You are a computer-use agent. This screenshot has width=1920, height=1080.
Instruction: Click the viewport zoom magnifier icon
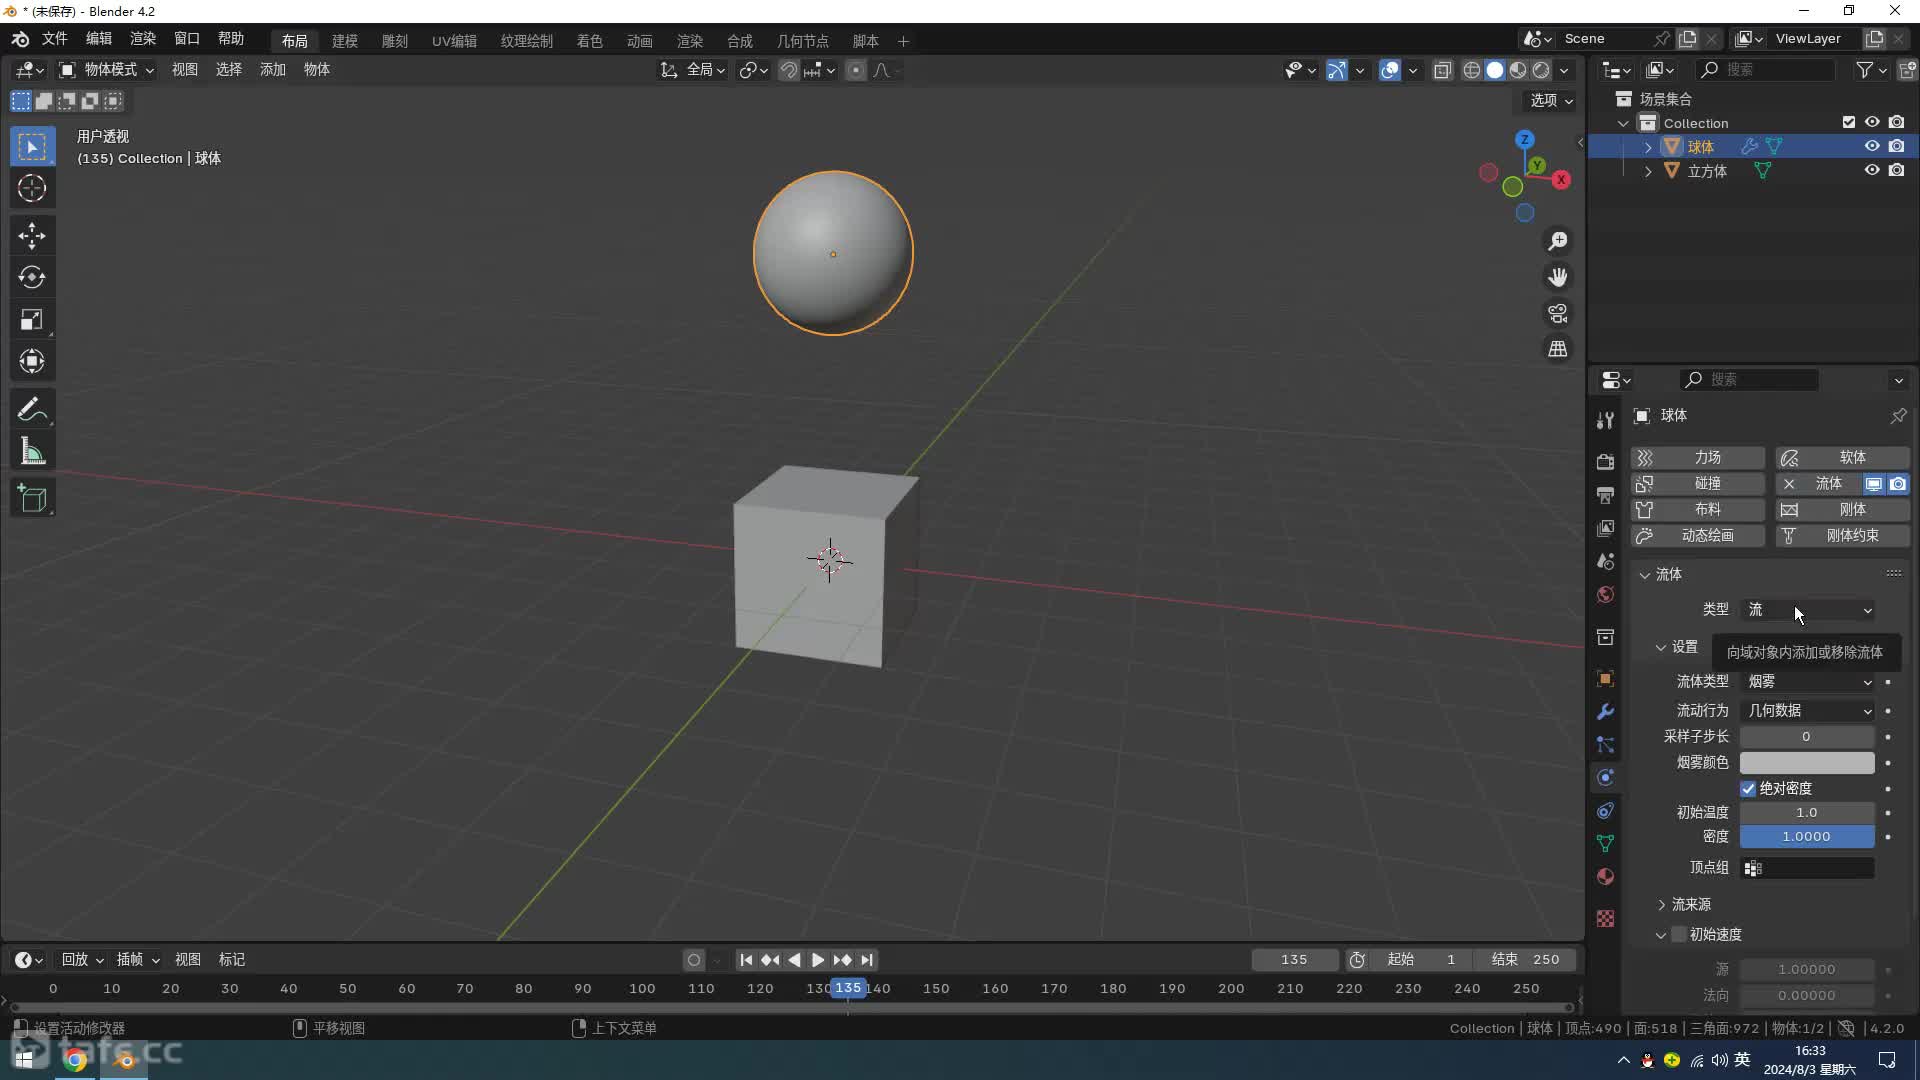click(1558, 241)
